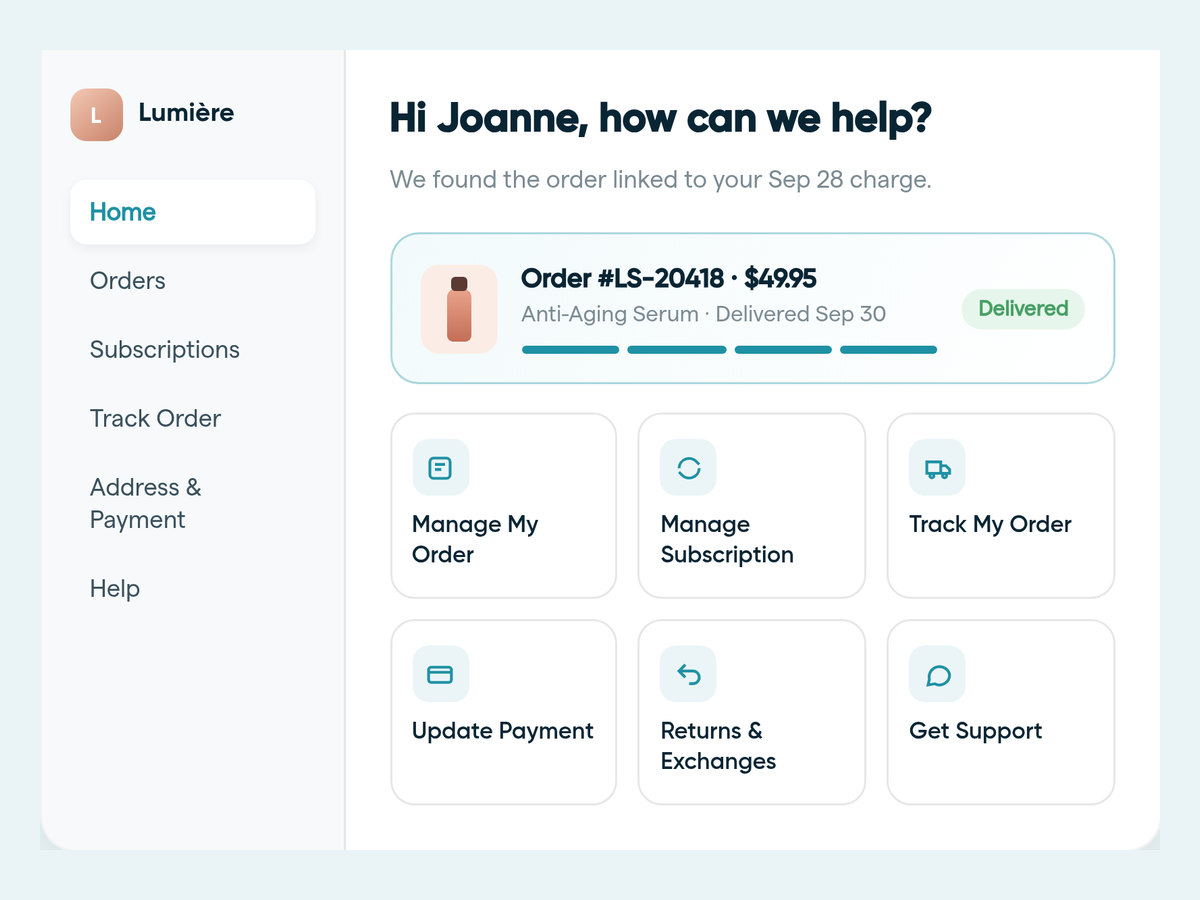Open the Home sidebar item

coord(193,212)
